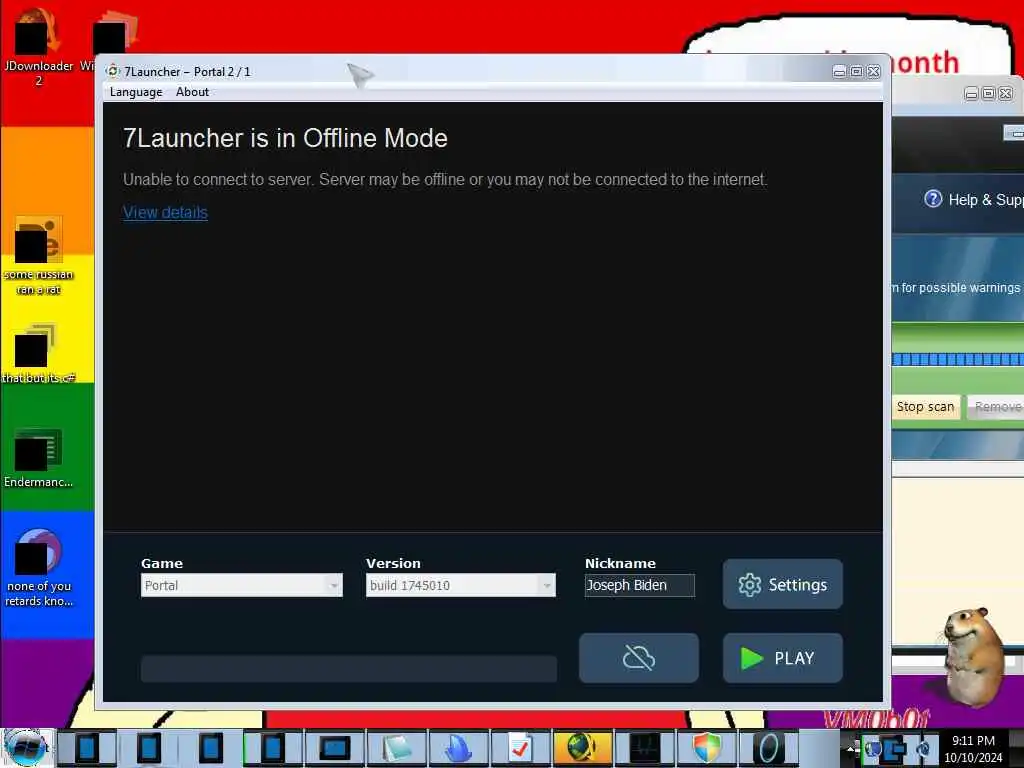Maximize the 7Launcher window
The width and height of the screenshot is (1024, 768).
[x=856, y=71]
